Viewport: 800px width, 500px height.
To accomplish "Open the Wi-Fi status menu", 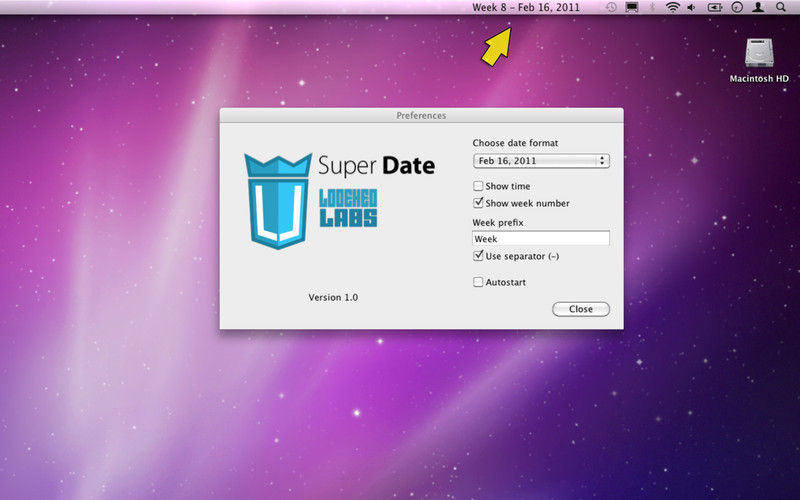I will pos(673,7).
